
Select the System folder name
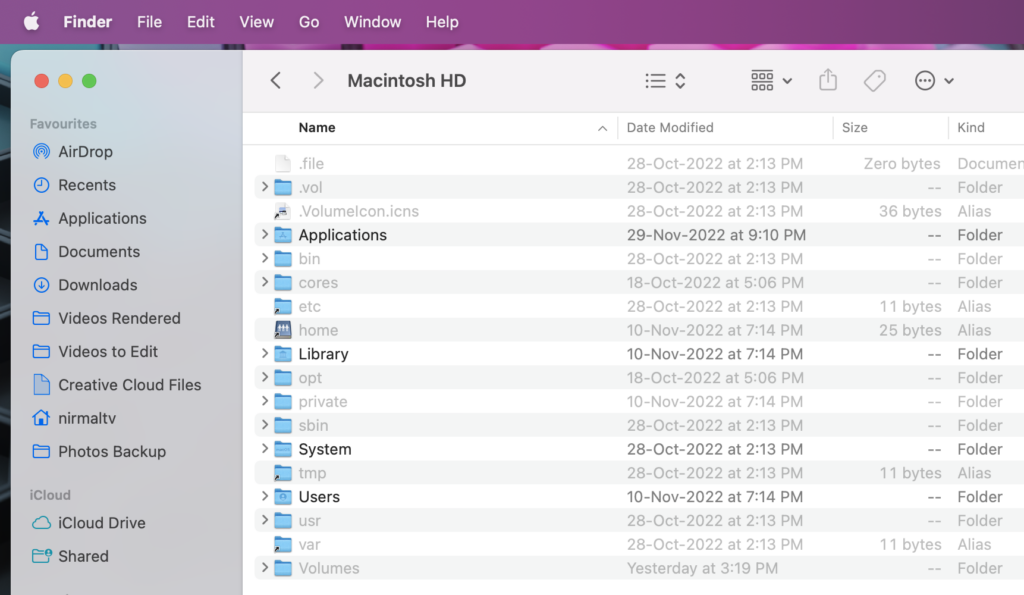pos(325,449)
